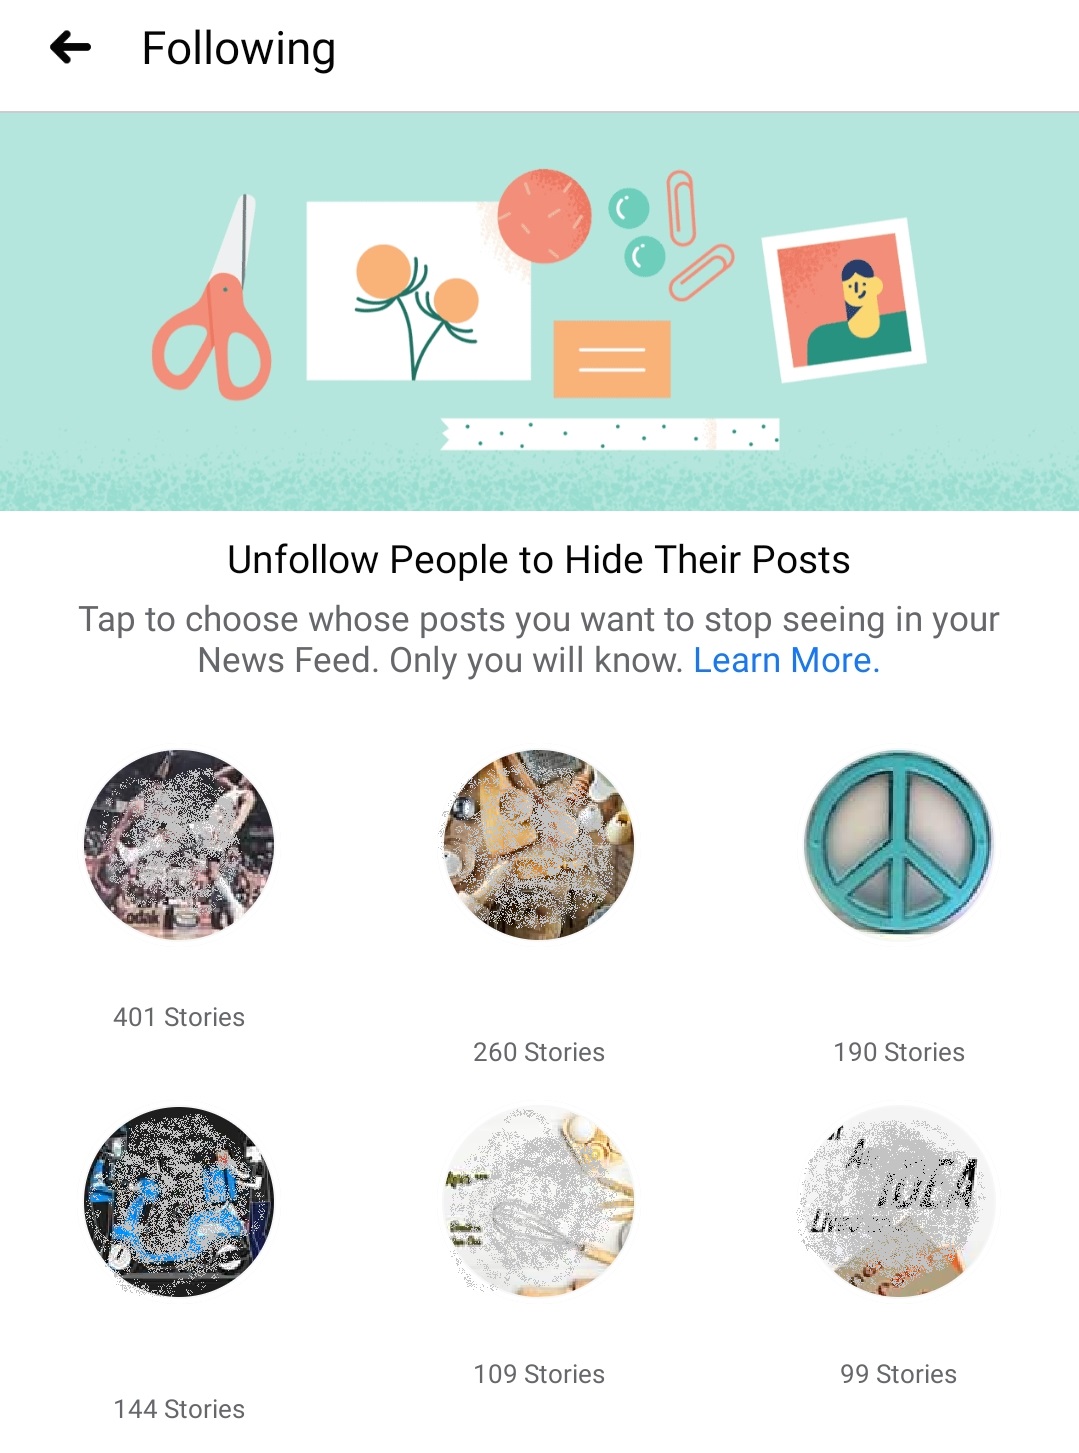
Task: Tap the 99 Stories label
Action: [x=899, y=1374]
